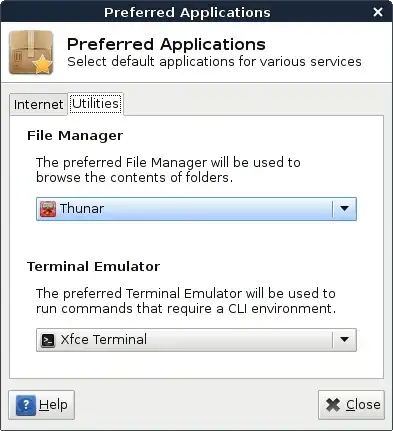Select the Utilities tab

[96, 104]
